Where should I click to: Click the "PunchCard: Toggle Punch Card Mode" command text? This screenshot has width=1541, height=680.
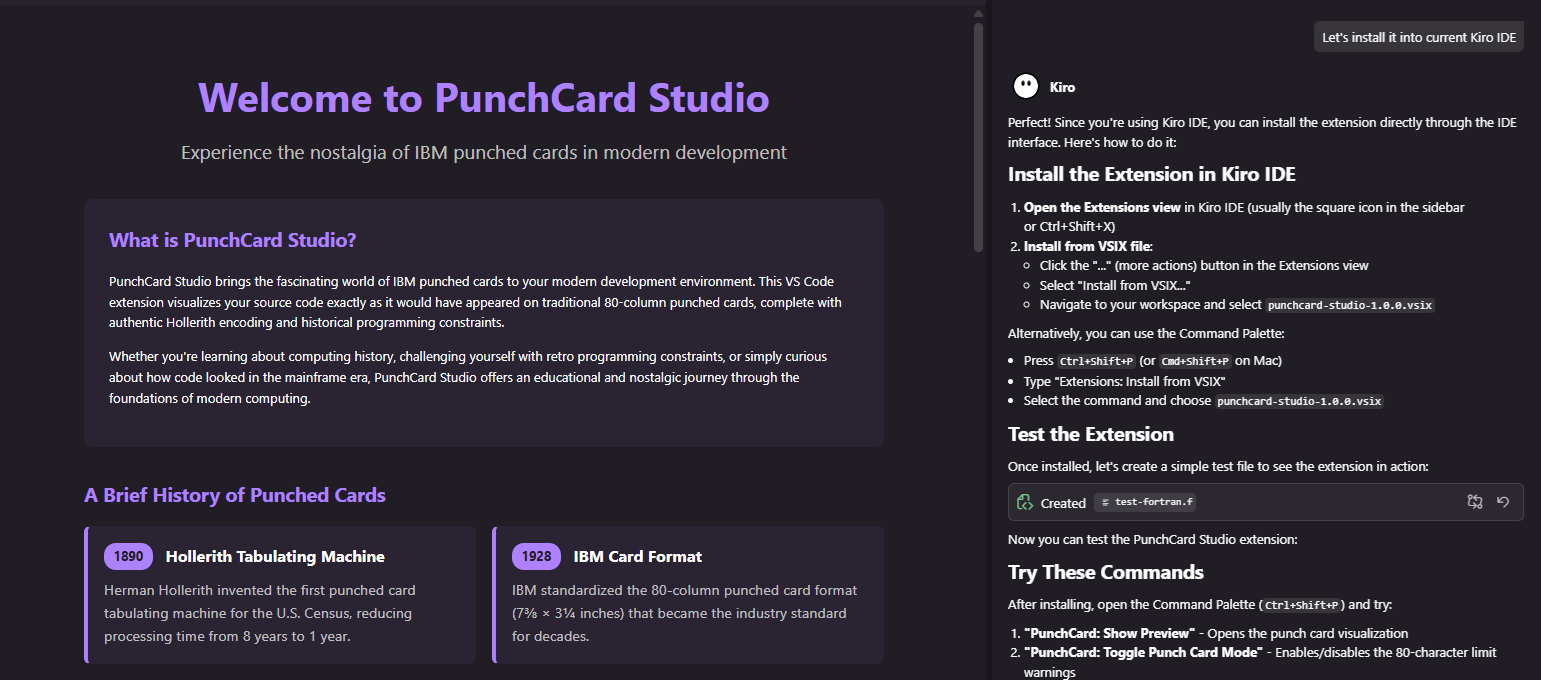click(x=1143, y=652)
